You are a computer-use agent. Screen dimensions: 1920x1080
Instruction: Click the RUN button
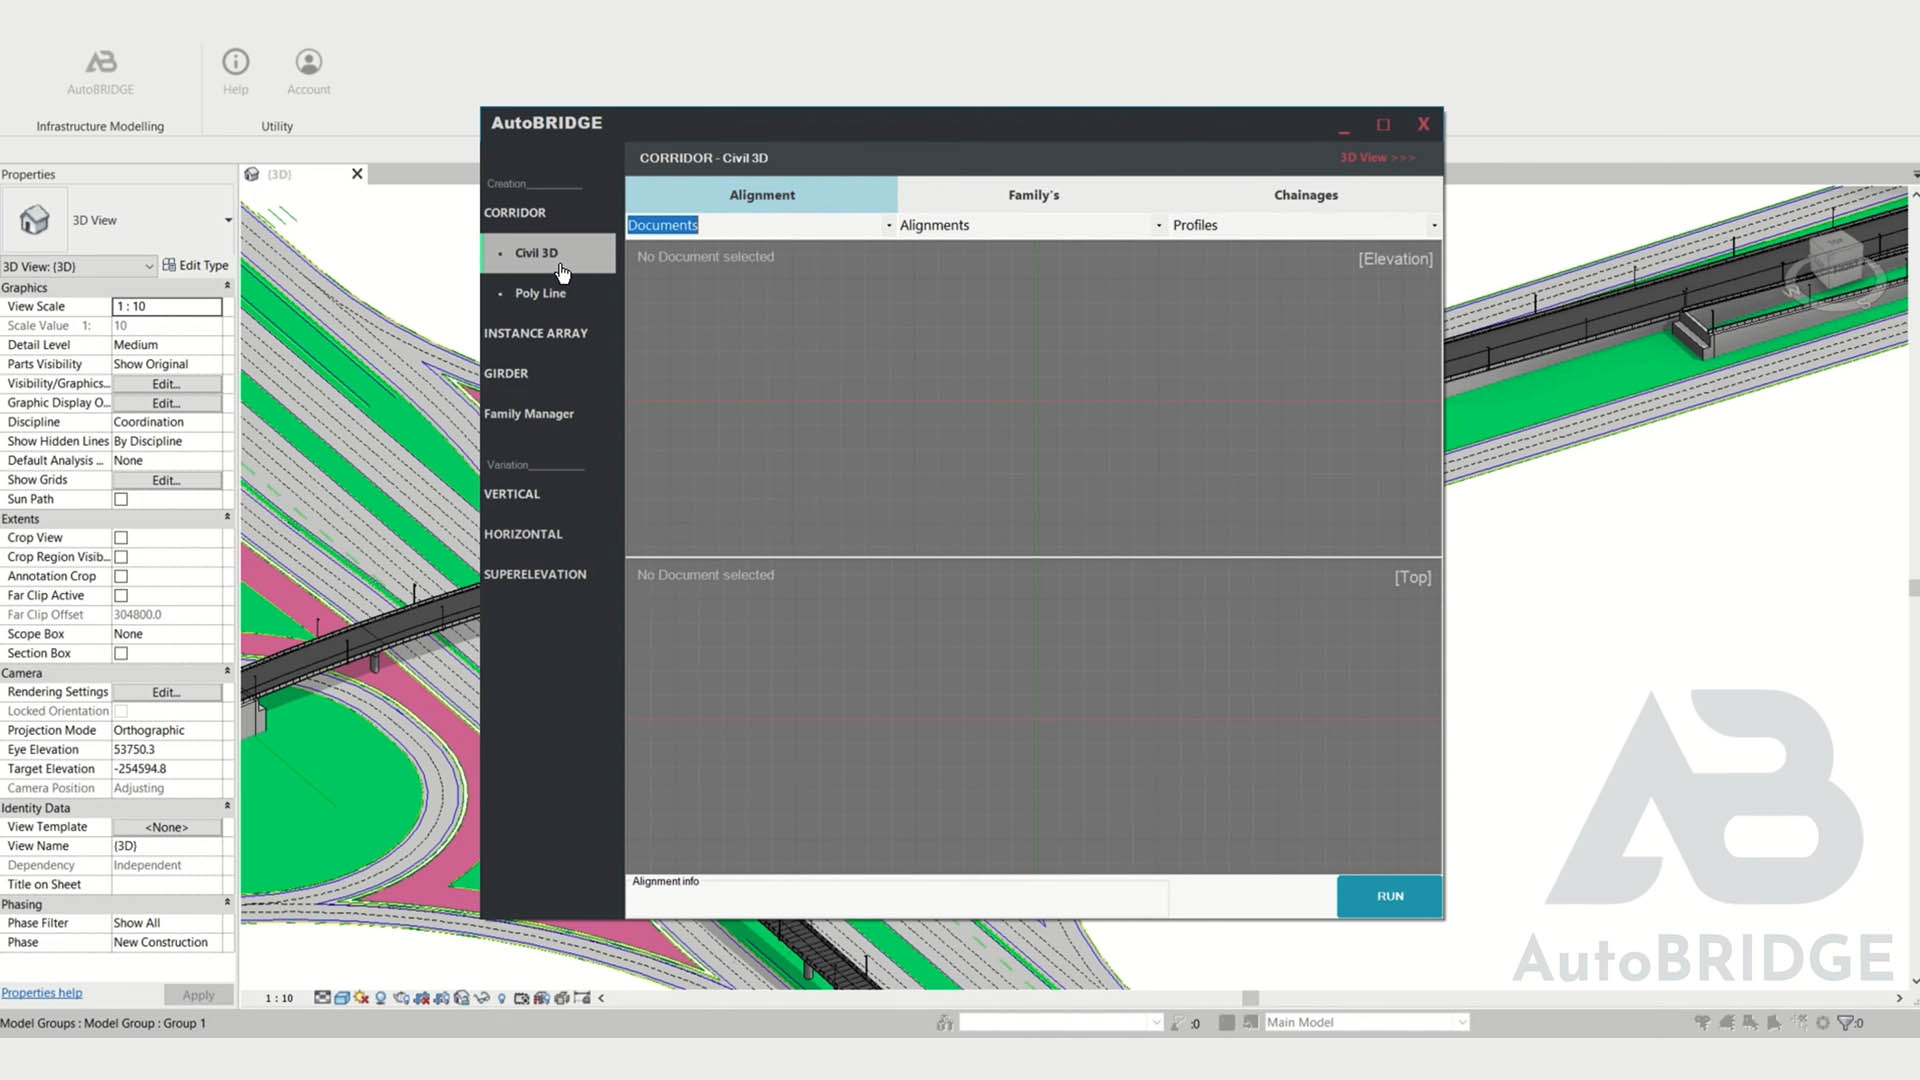point(1389,895)
